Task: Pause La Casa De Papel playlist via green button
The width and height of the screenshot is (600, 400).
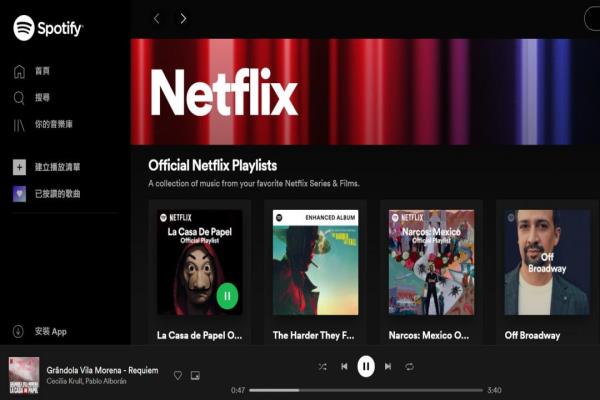Action: (227, 295)
